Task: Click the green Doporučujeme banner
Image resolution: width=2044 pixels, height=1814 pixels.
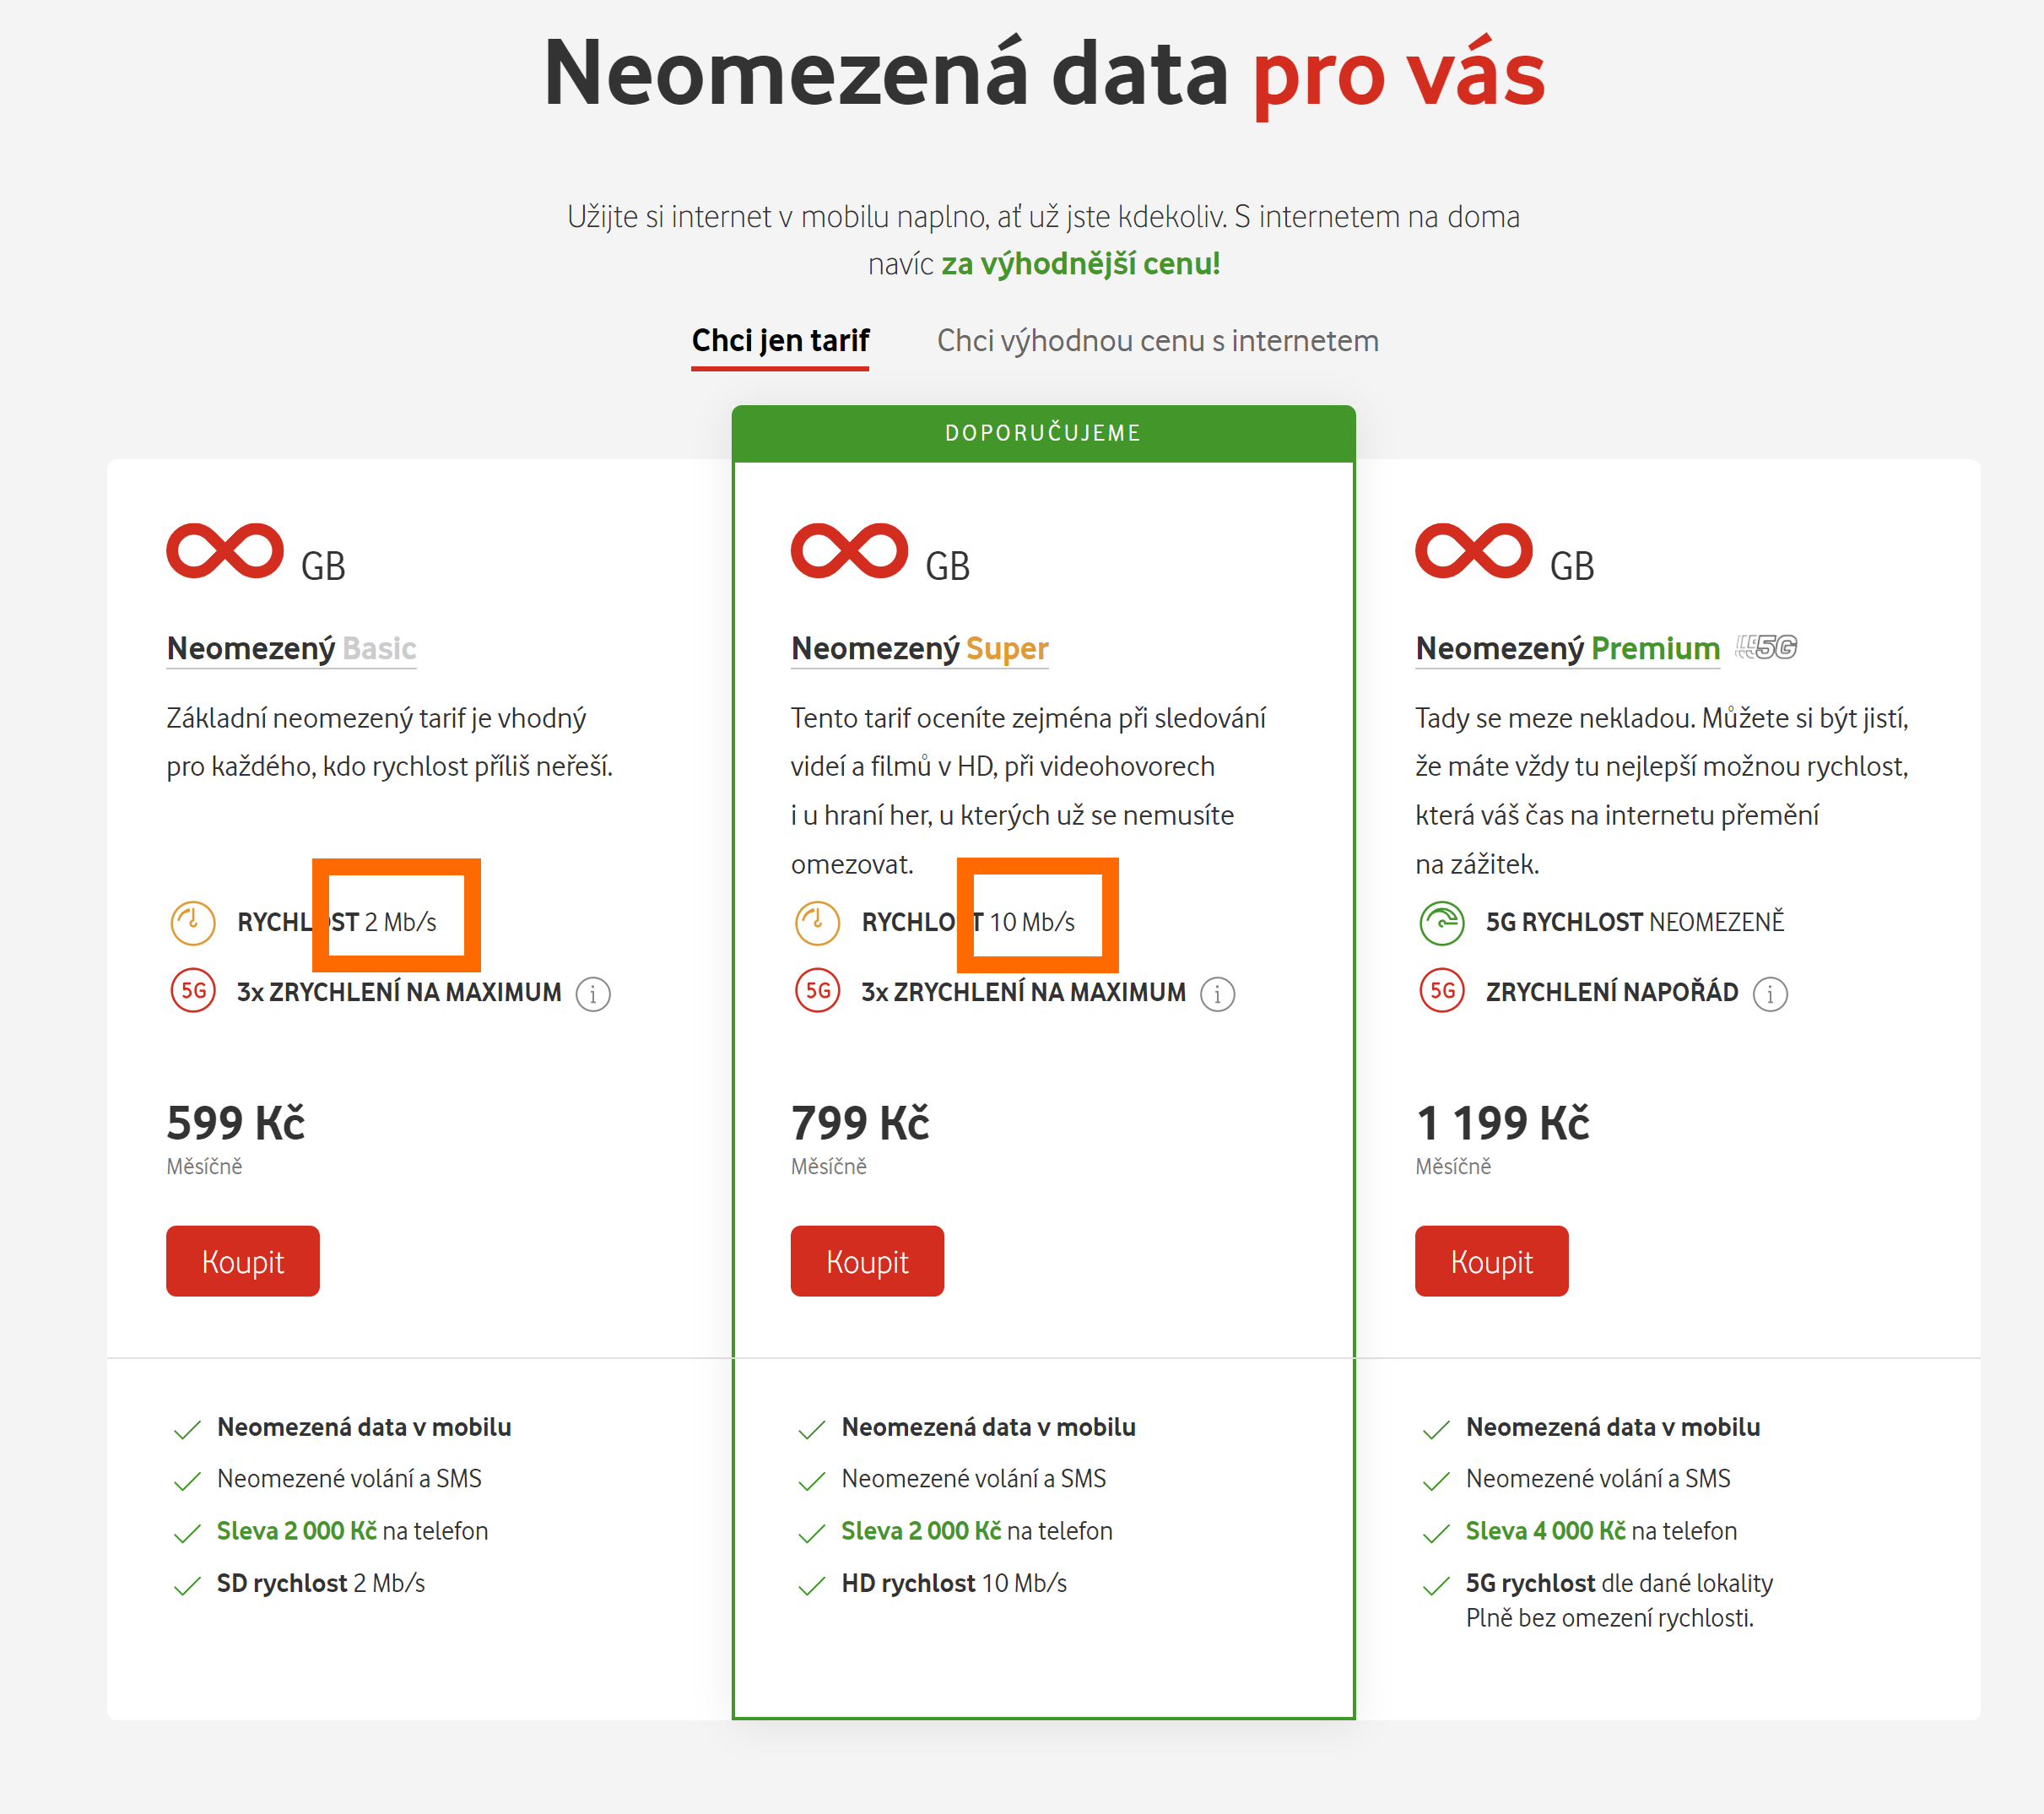Action: pyautogui.click(x=1043, y=433)
